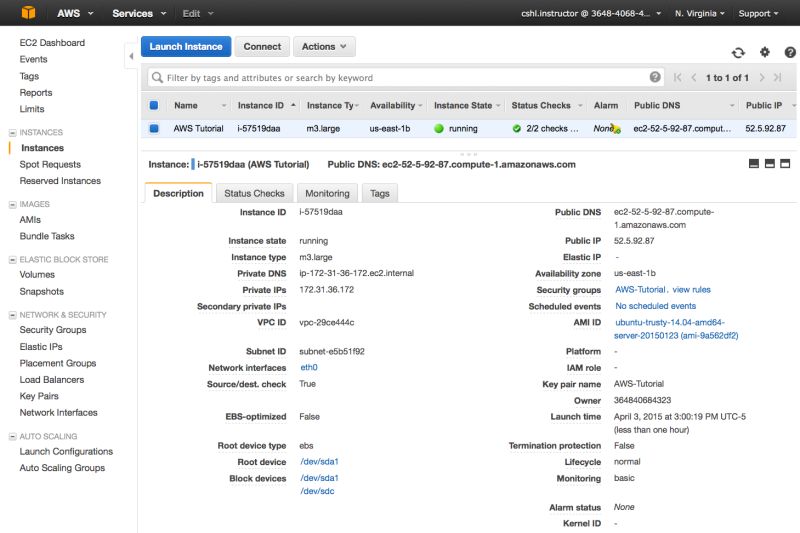The height and width of the screenshot is (533, 800).
Task: Open the Services dropdown menu
Action: click(x=139, y=13)
